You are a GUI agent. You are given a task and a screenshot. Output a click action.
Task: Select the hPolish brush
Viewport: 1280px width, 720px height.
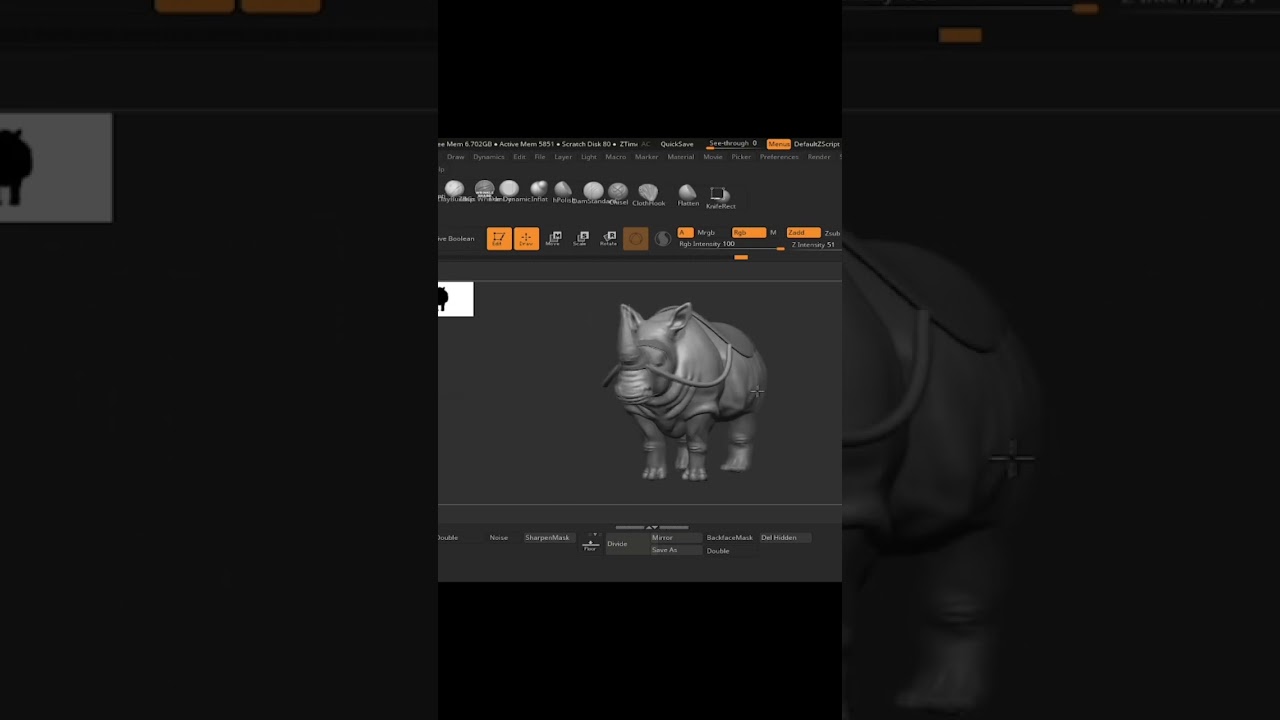(563, 191)
